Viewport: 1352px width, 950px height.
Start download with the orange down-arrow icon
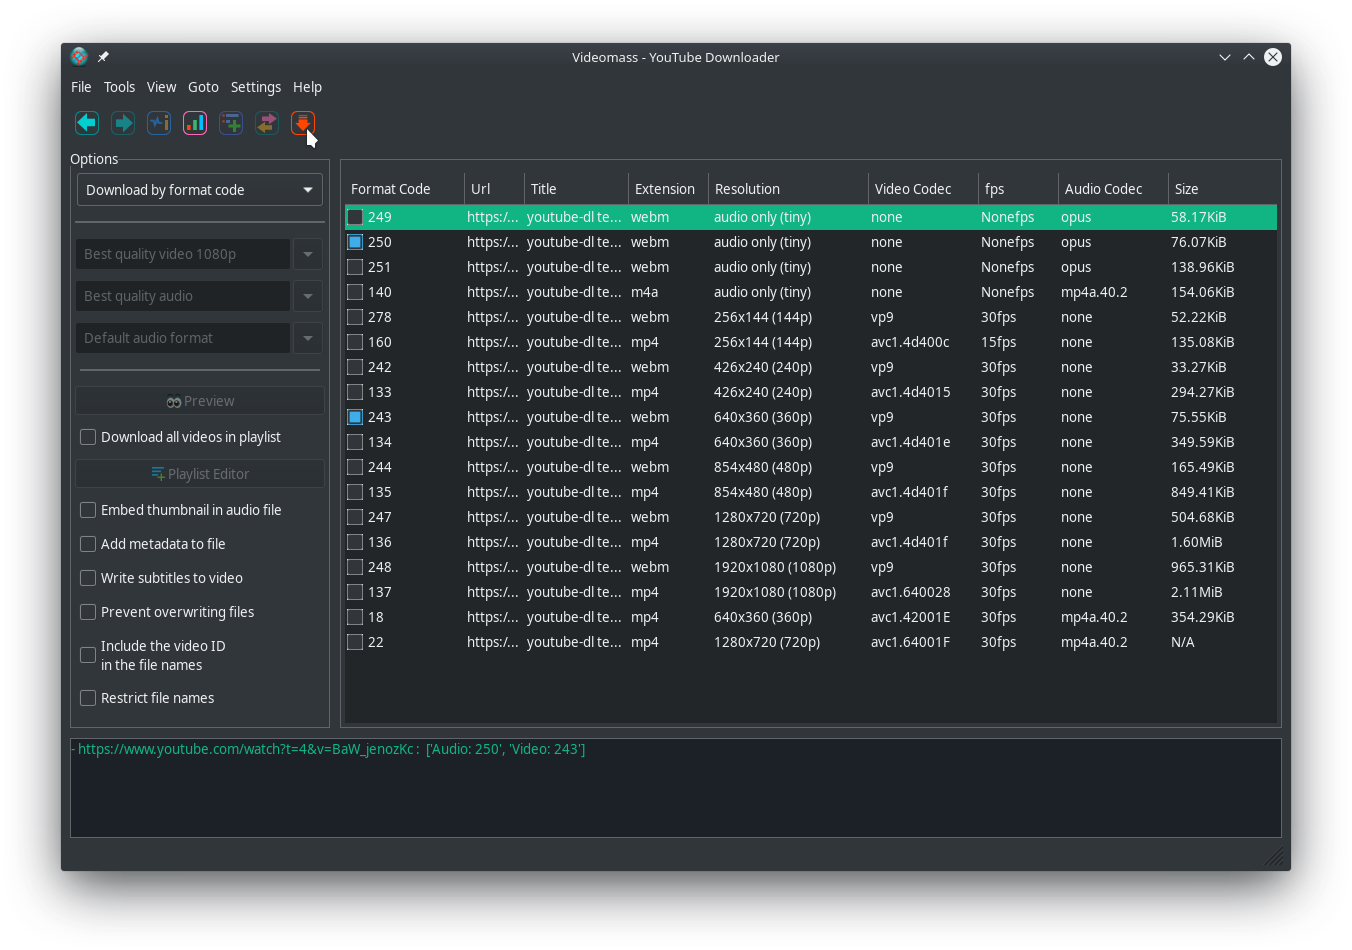(303, 123)
